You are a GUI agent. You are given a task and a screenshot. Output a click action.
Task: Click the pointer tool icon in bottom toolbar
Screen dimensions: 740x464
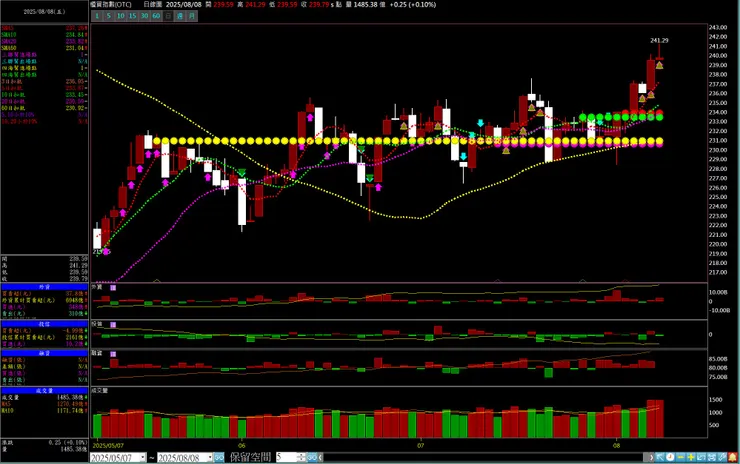pyautogui.click(x=660, y=457)
